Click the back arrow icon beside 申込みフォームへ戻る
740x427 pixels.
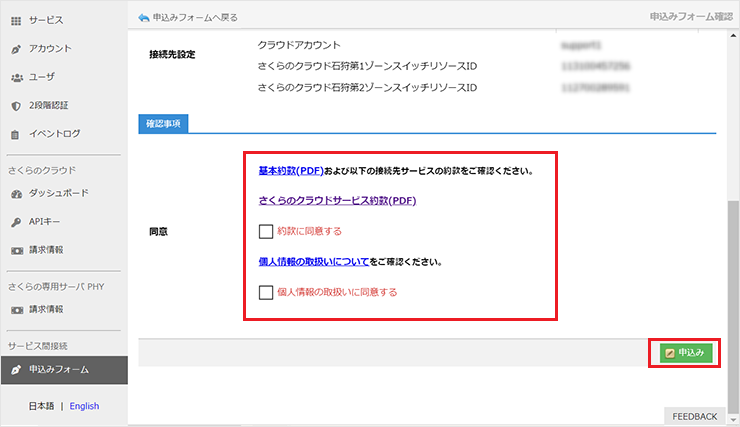coord(143,18)
